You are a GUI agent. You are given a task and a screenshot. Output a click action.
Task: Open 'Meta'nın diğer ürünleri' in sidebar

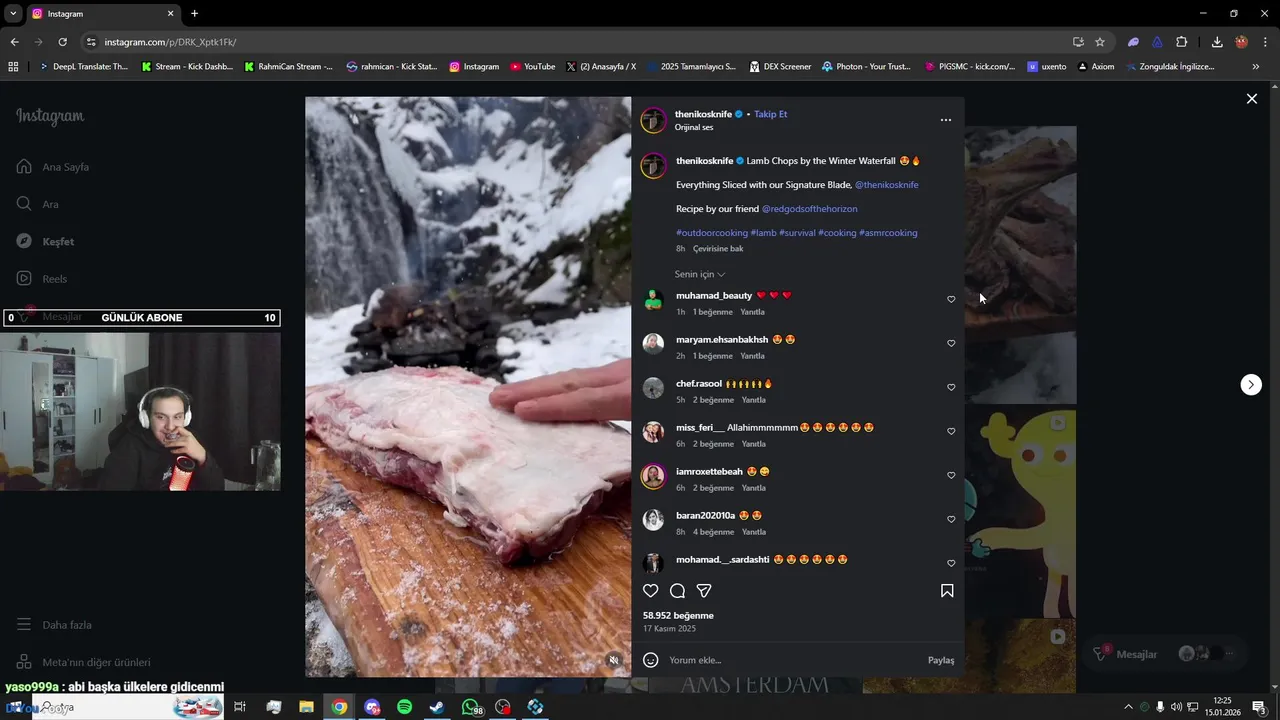84,662
